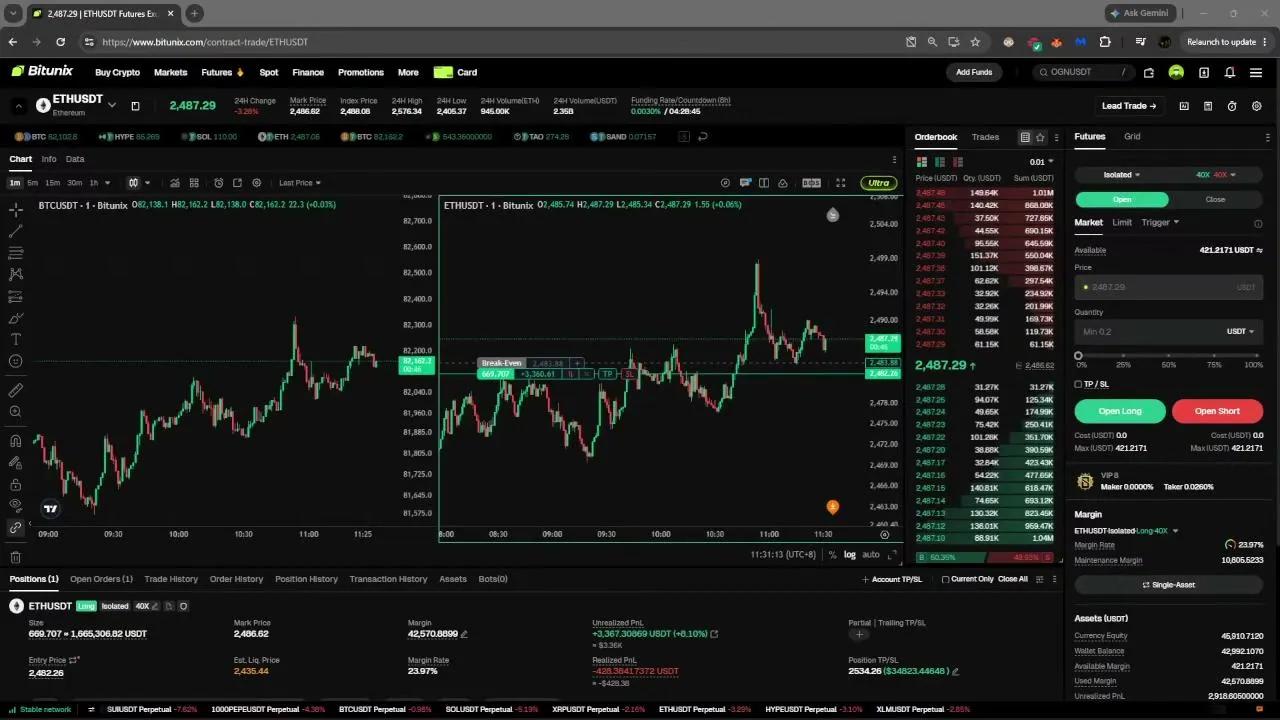Pick the text annotation tool
Viewport: 1280px width, 720px height.
coord(16,340)
